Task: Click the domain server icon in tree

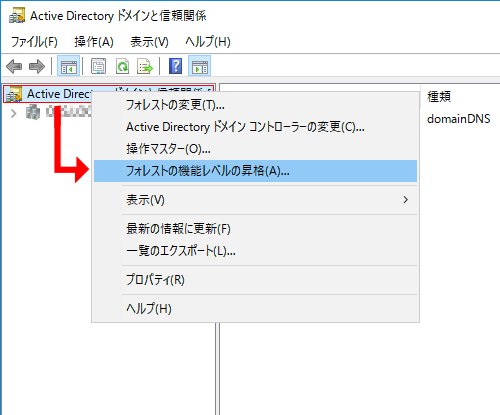Action: (x=33, y=112)
